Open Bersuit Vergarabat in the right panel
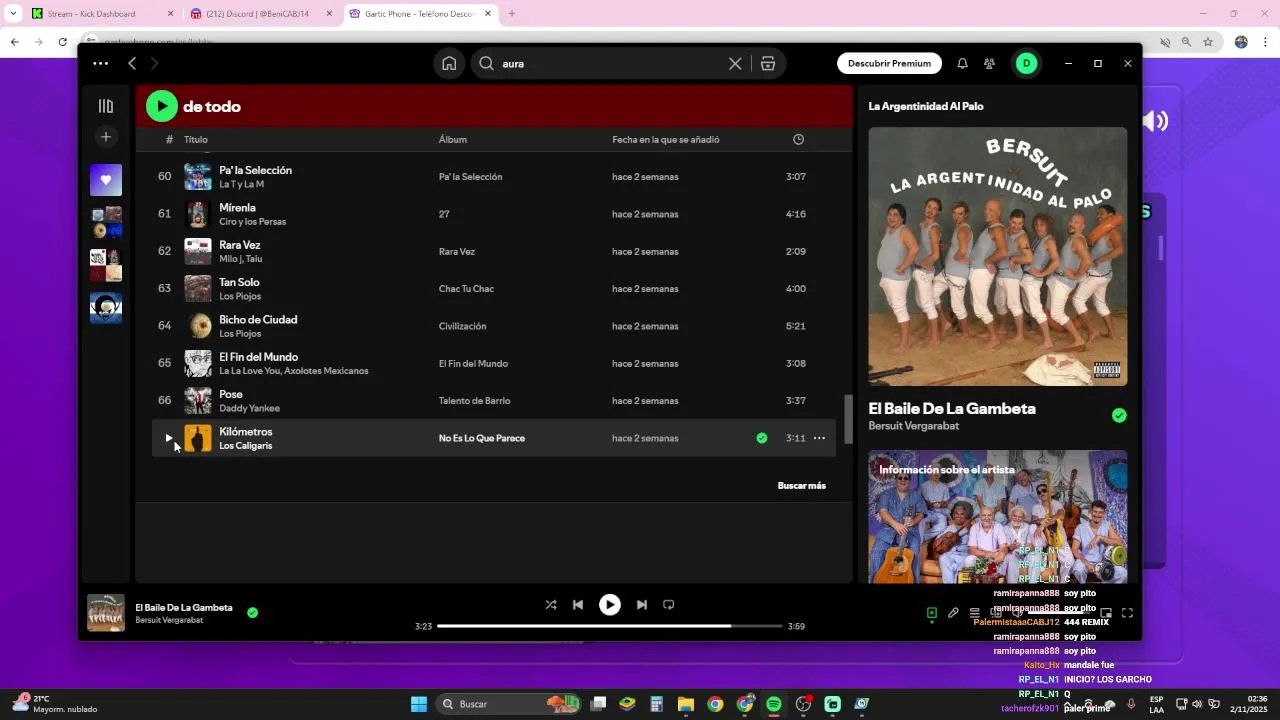This screenshot has height=720, width=1280. point(913,426)
